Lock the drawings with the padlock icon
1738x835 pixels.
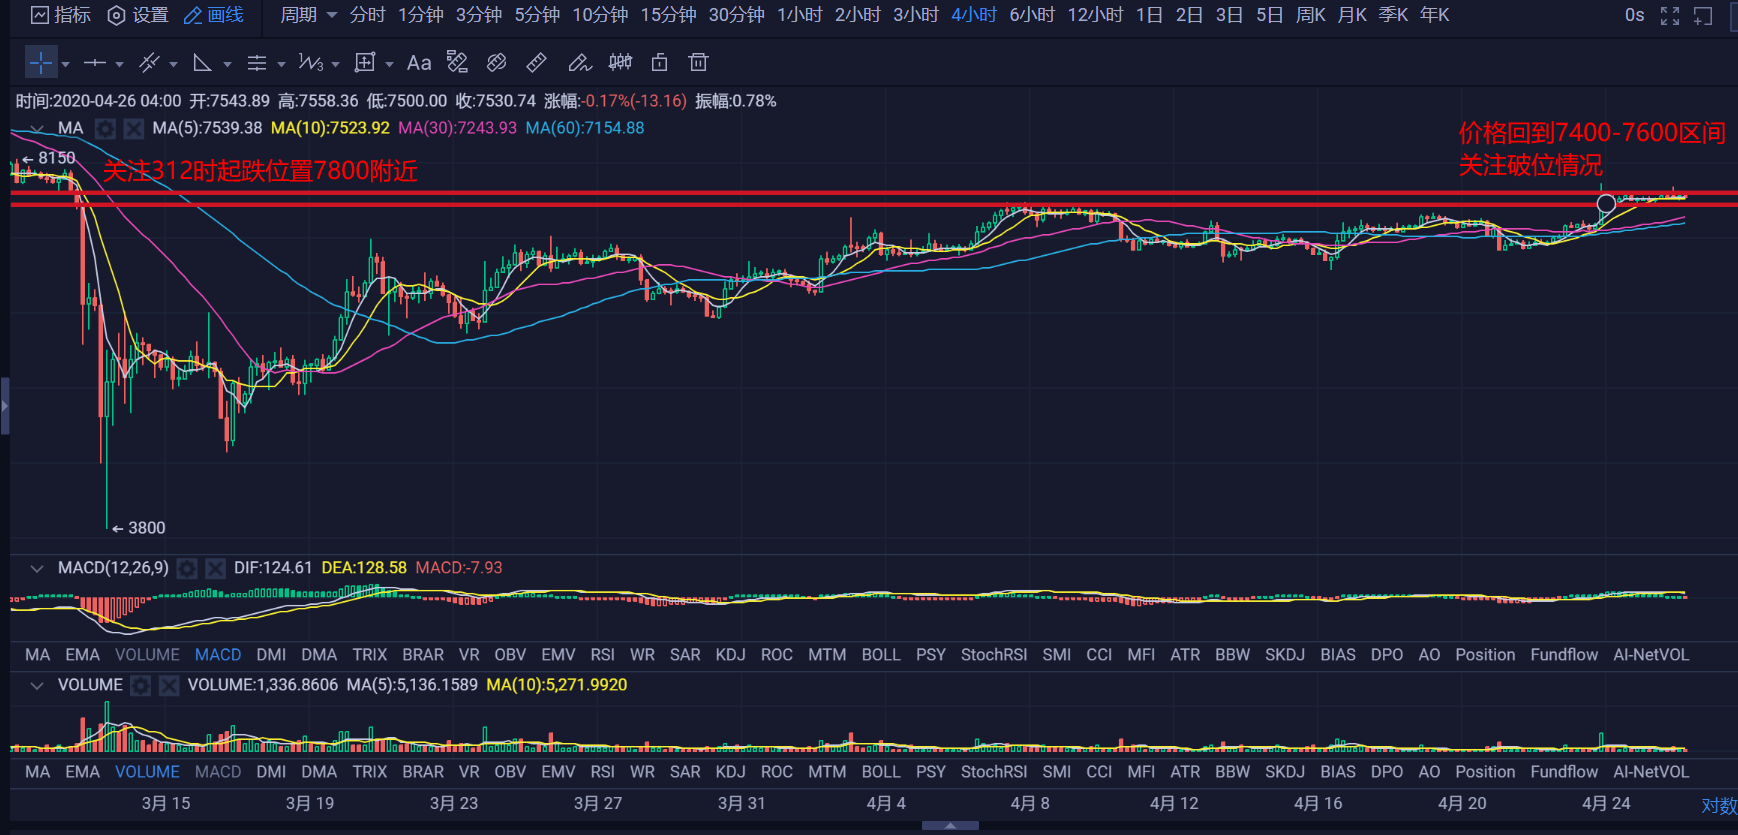click(659, 62)
